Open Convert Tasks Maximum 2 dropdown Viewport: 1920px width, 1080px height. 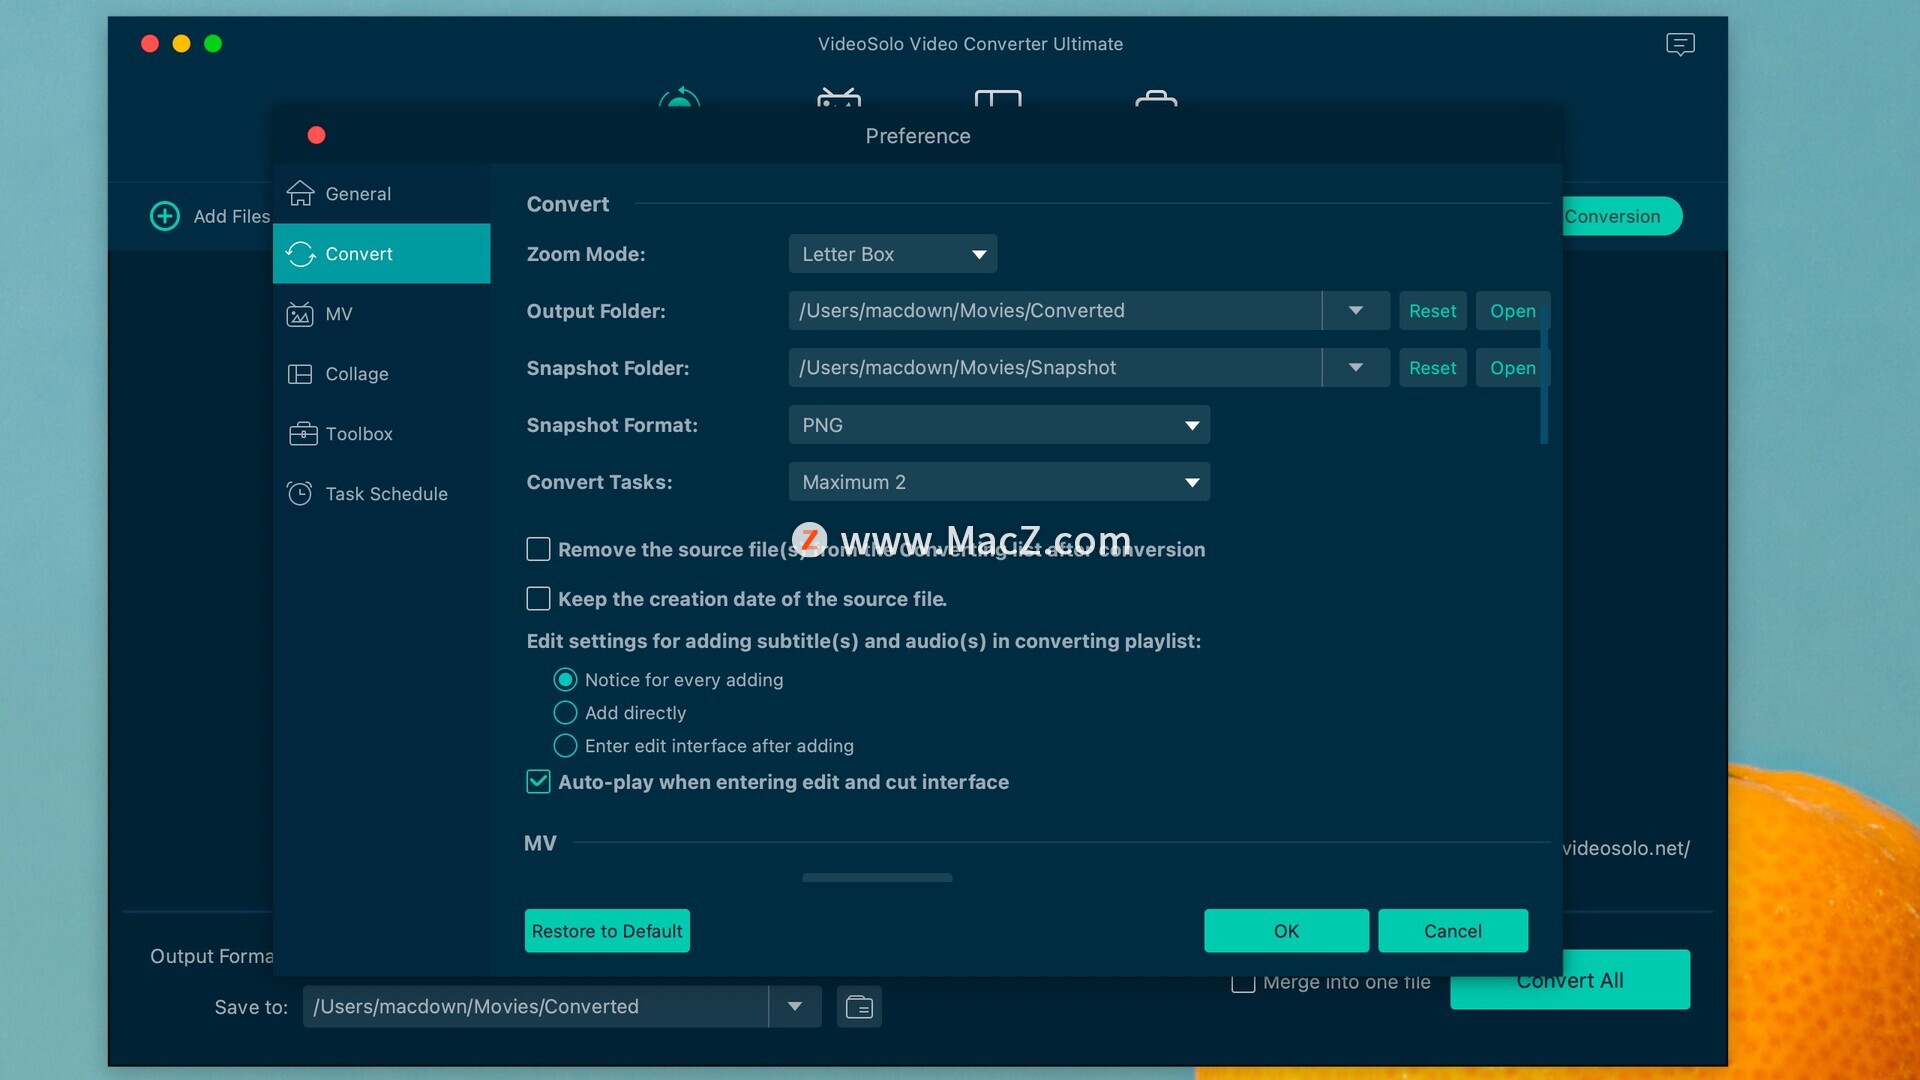[x=999, y=482]
